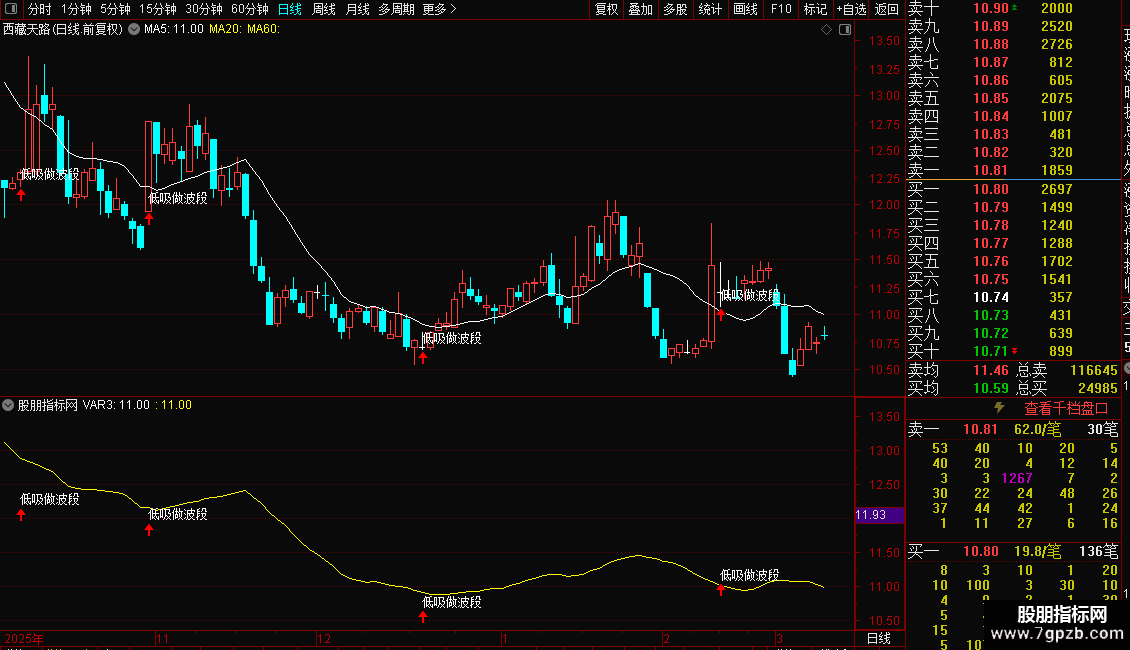
Task: Click stock title 西藏天路(日线.前复权)
Action: (63, 30)
